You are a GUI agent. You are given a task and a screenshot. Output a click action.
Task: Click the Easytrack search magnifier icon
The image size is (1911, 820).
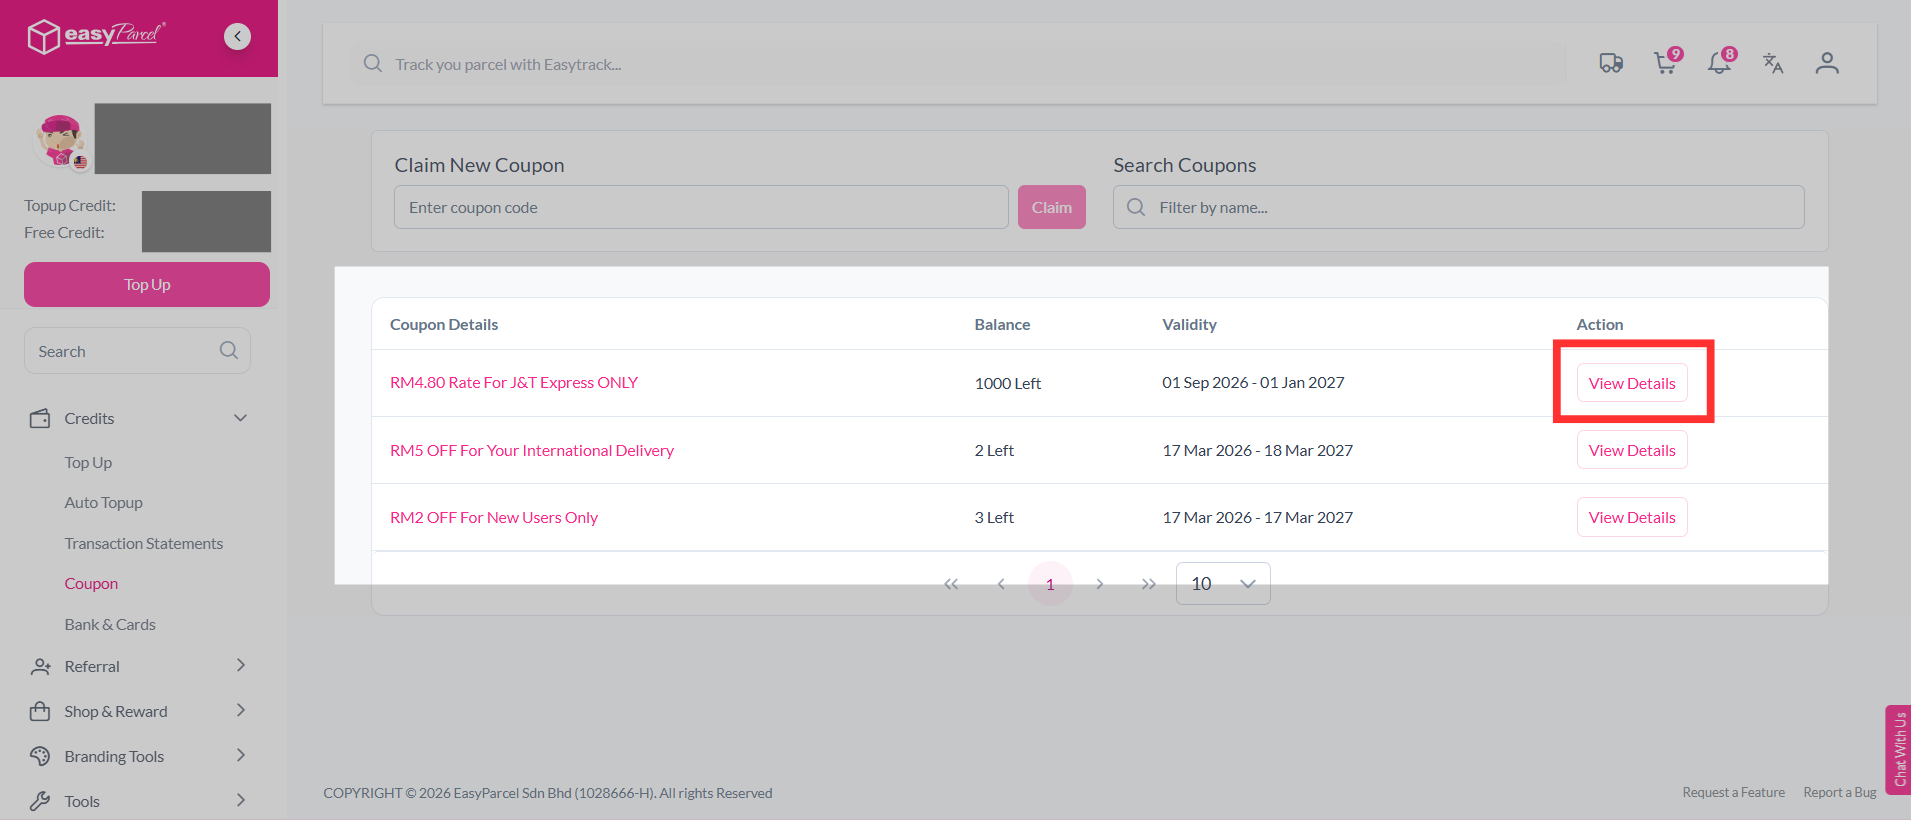pos(373,64)
